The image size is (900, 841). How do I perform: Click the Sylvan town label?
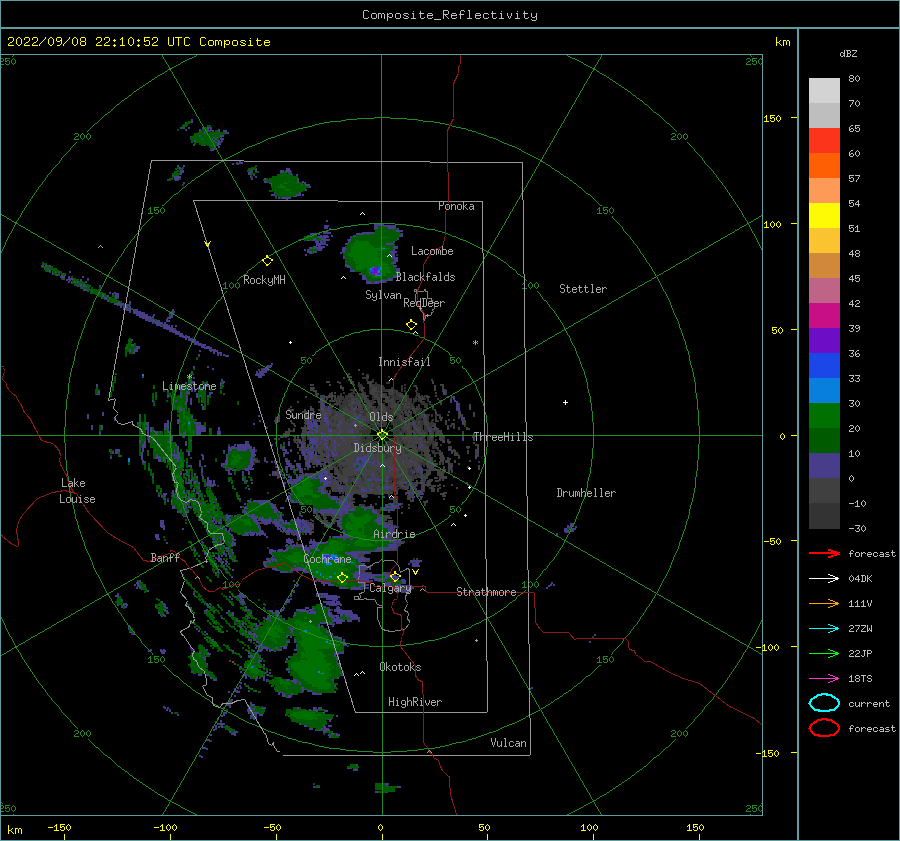[383, 295]
